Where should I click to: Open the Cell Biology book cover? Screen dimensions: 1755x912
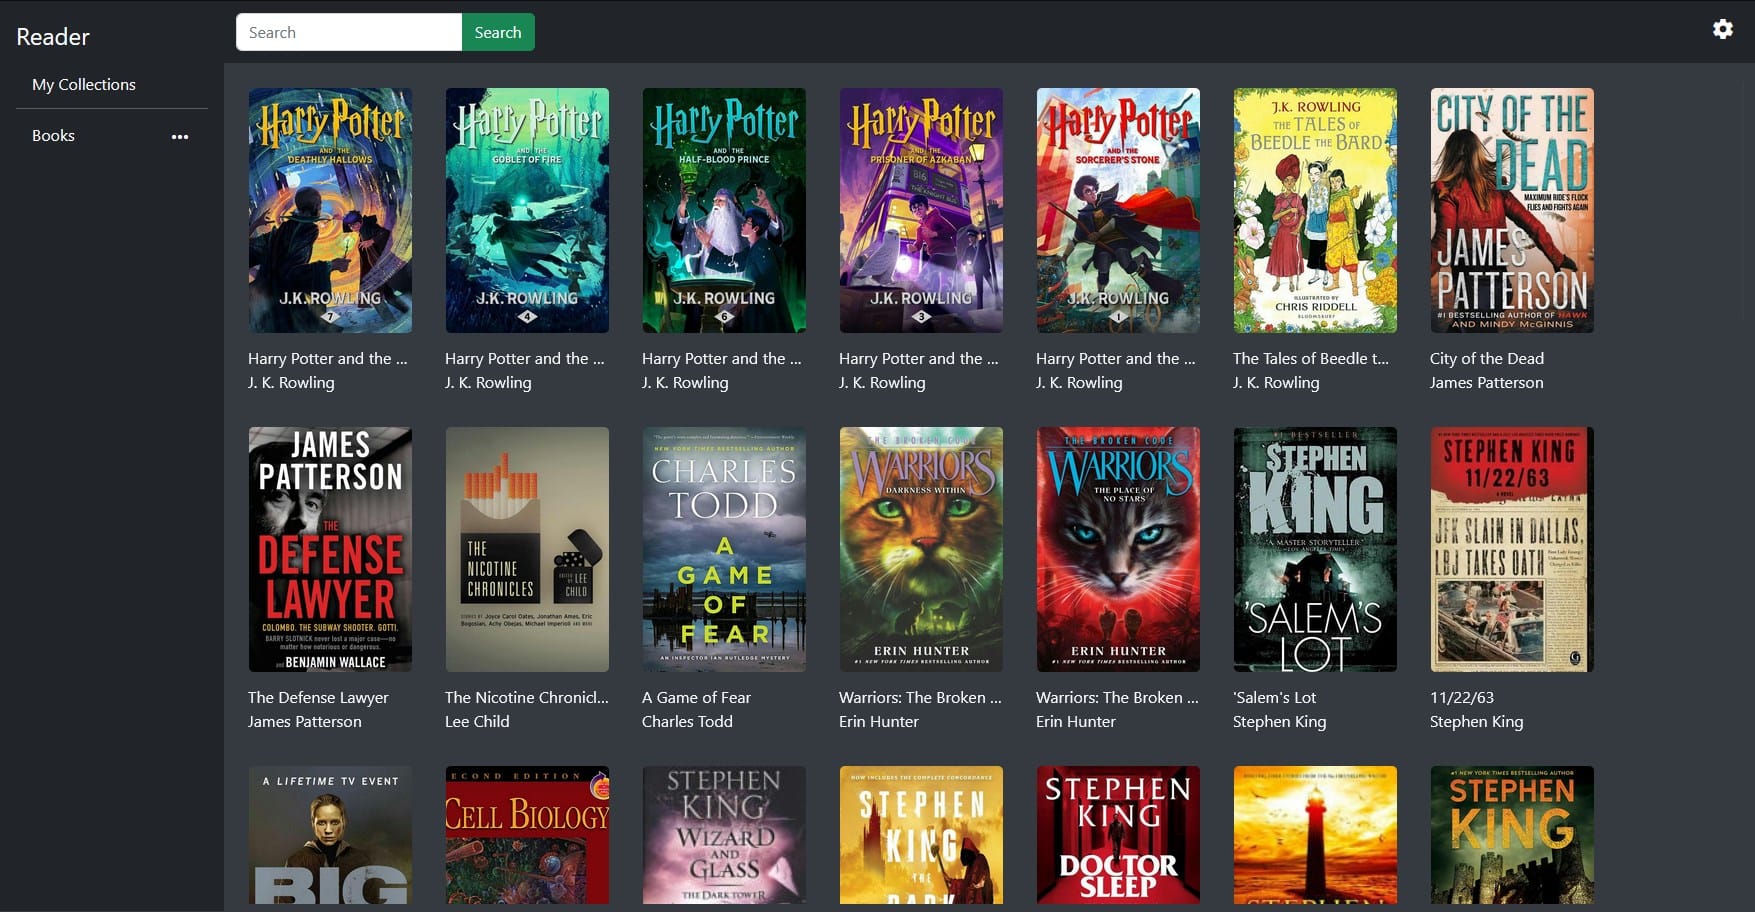coord(527,835)
